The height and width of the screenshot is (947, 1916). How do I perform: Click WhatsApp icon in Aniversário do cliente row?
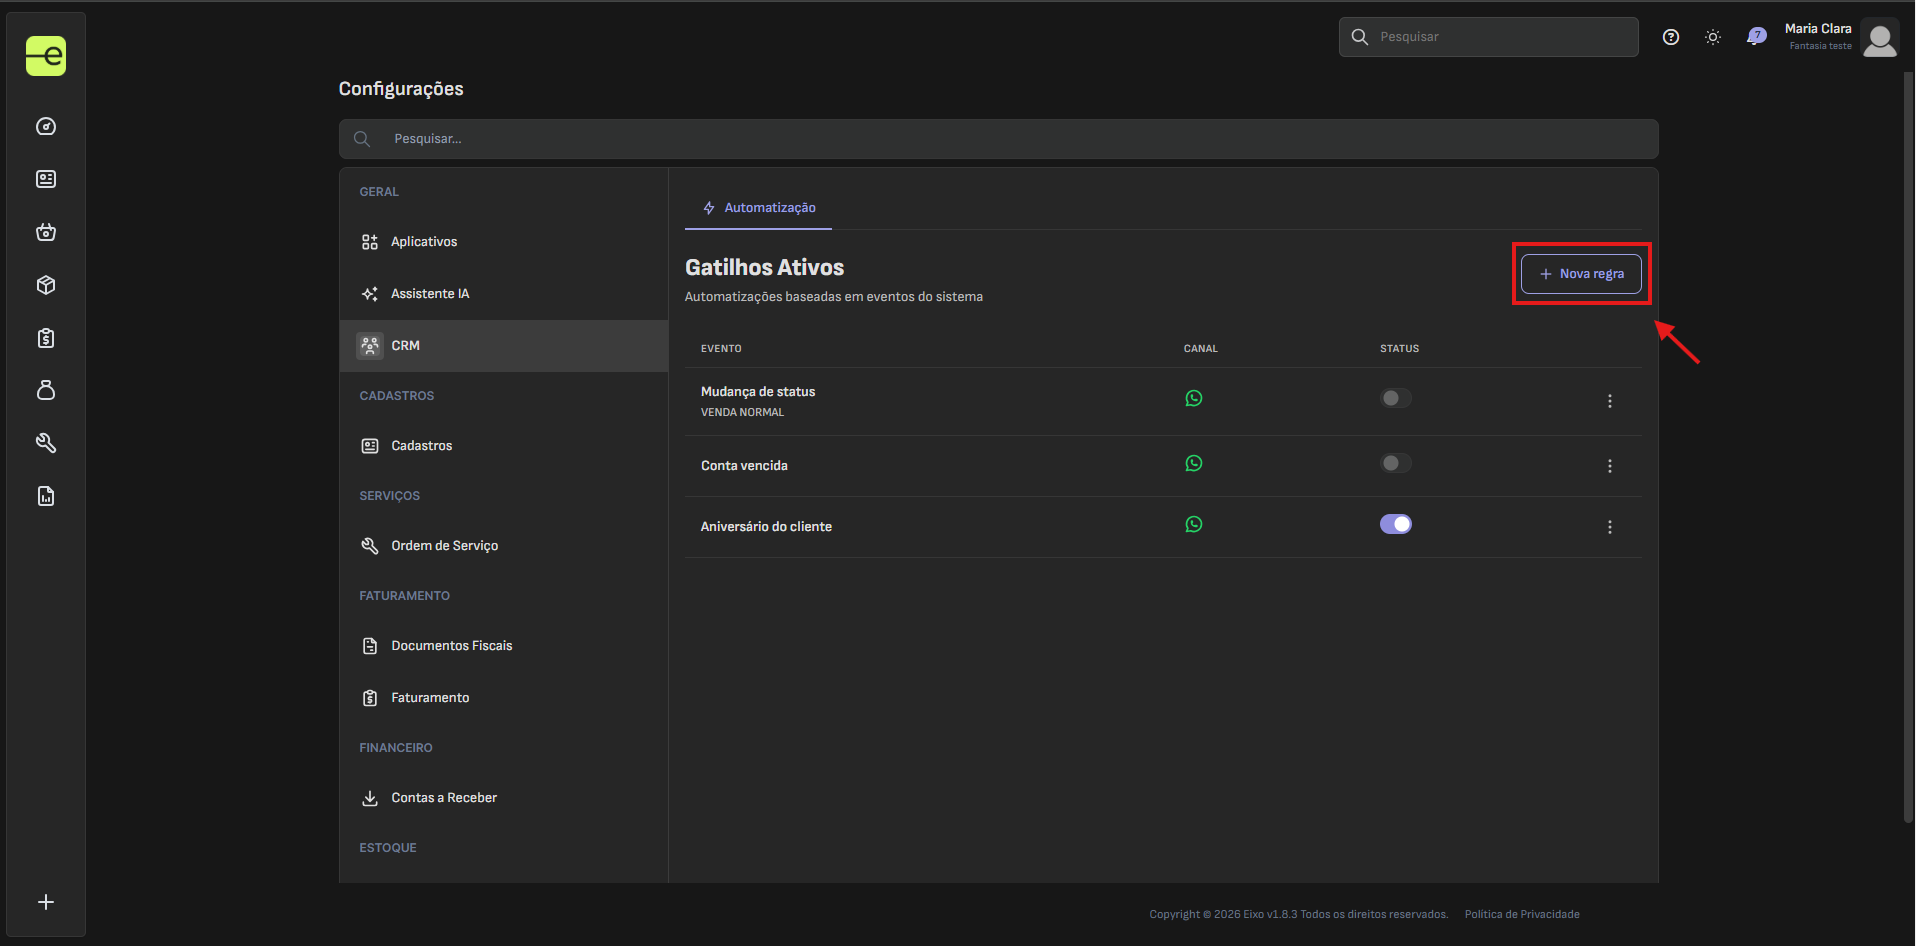pos(1194,524)
